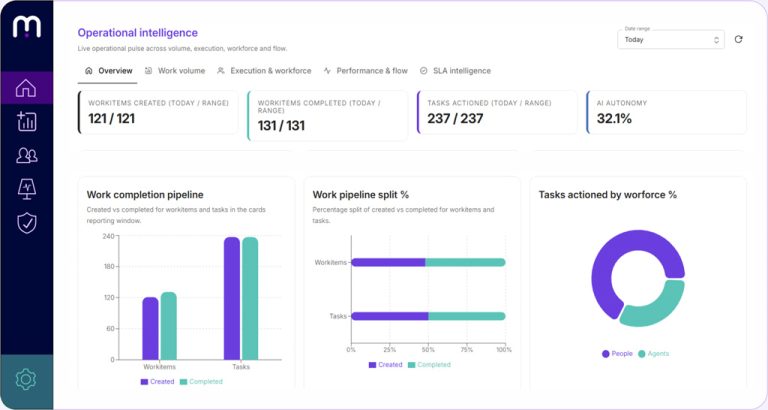
Task: Open the Date range dropdown showing Today
Action: coord(671,40)
